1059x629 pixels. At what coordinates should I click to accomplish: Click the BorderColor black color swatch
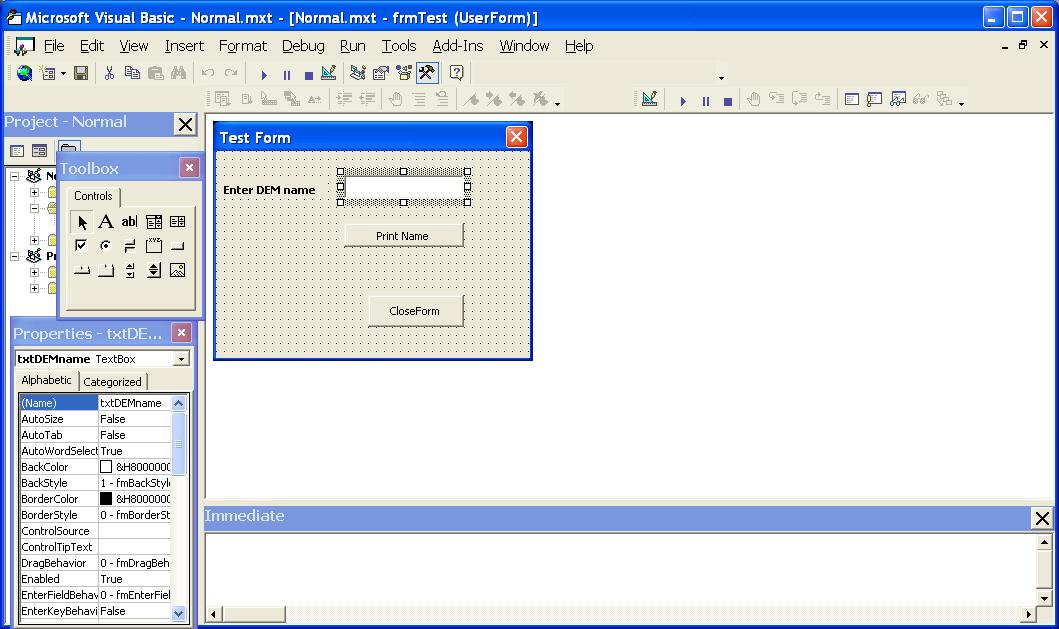[106, 499]
